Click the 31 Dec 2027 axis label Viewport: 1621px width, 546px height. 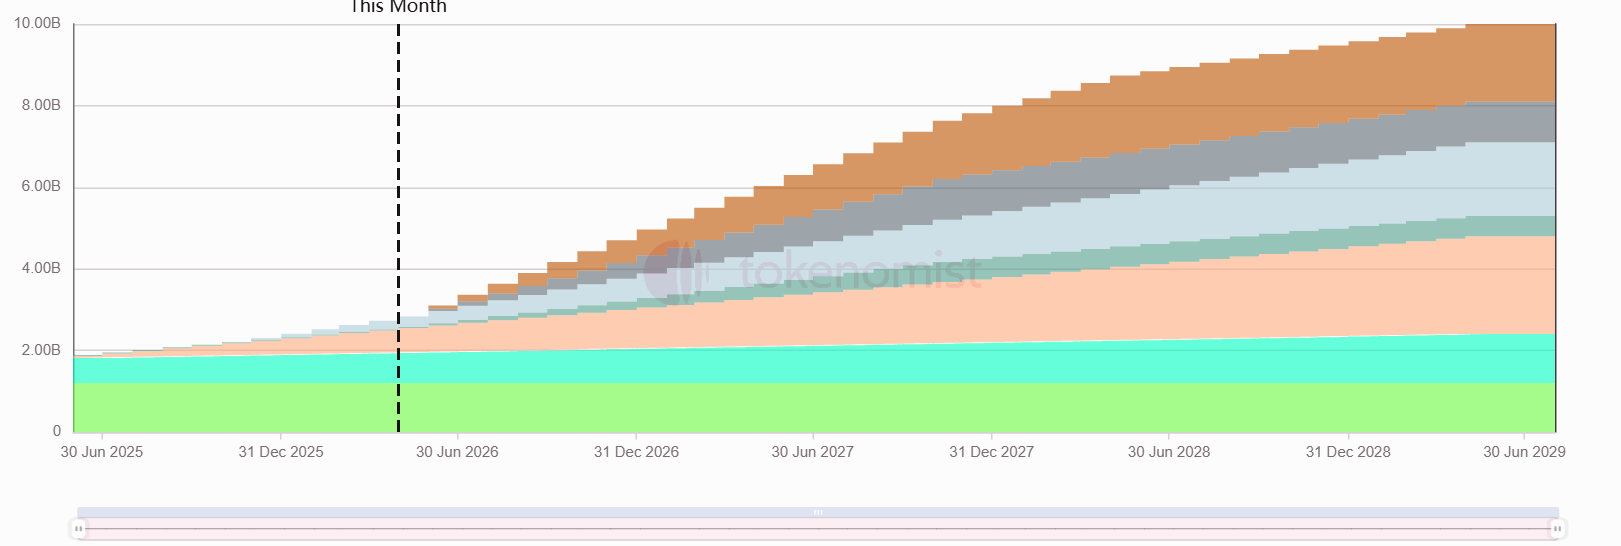tap(991, 452)
